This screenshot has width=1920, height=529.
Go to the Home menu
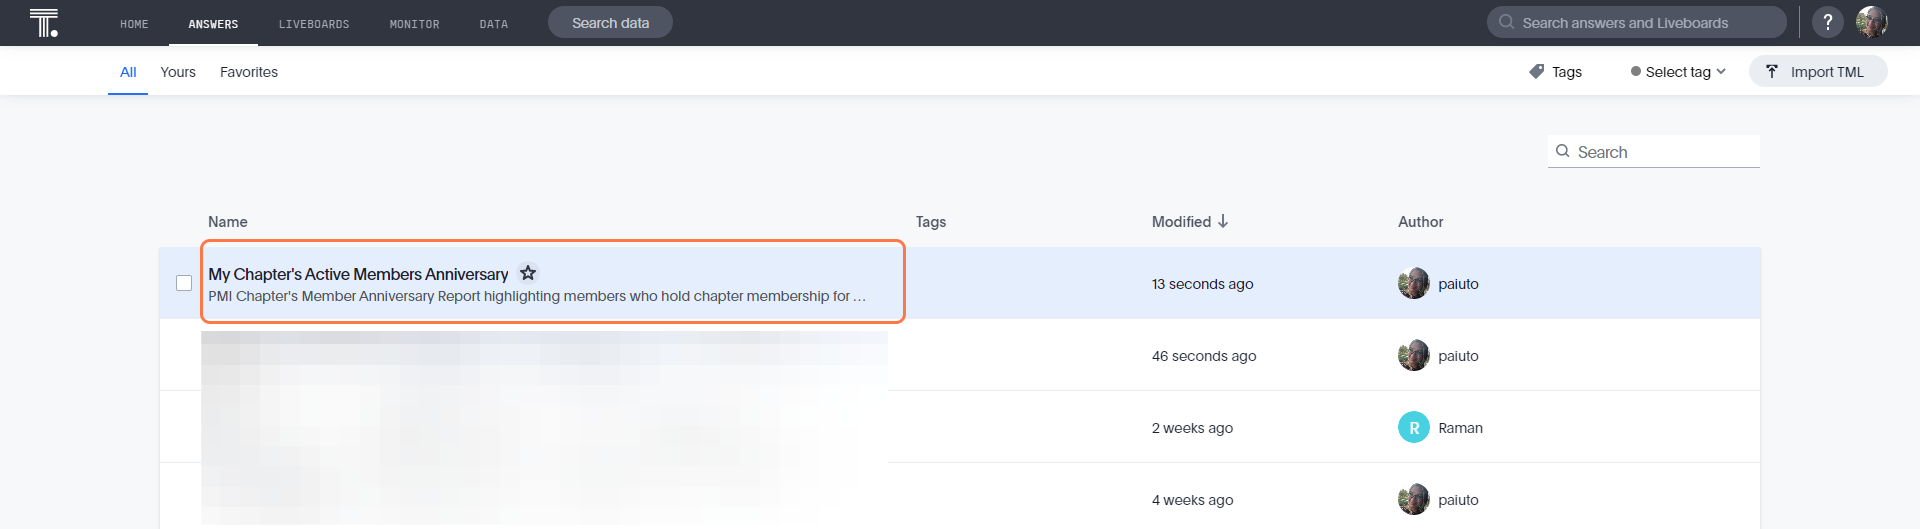[134, 24]
